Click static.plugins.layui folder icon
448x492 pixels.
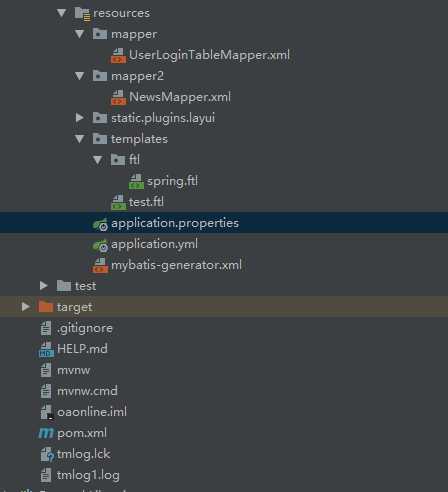coord(100,118)
